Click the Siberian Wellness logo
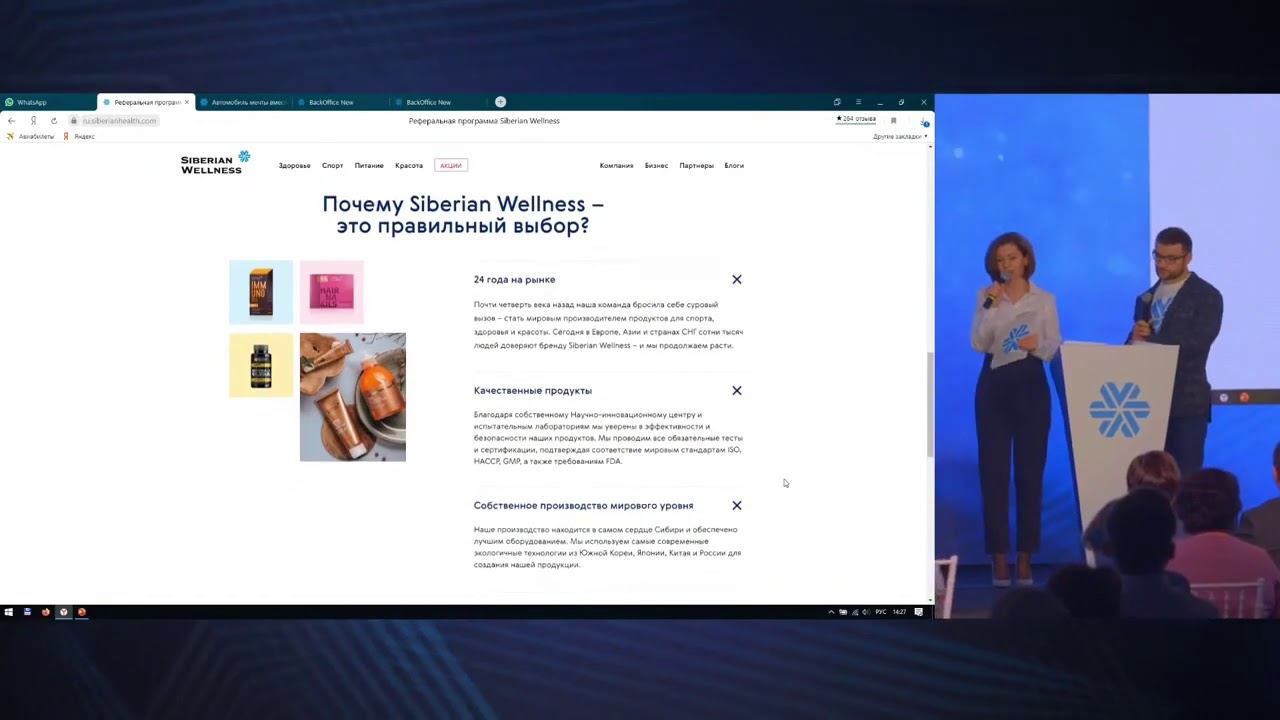The height and width of the screenshot is (720, 1280). tap(215, 163)
